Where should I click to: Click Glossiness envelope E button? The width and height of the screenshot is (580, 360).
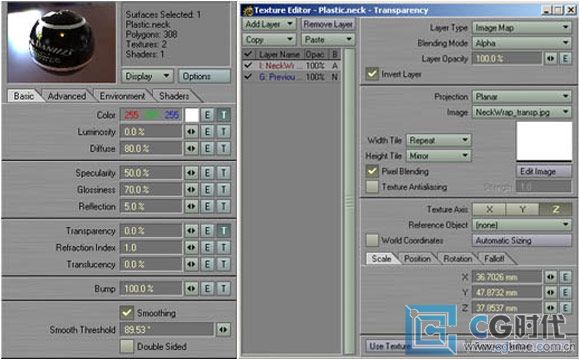coord(207,189)
